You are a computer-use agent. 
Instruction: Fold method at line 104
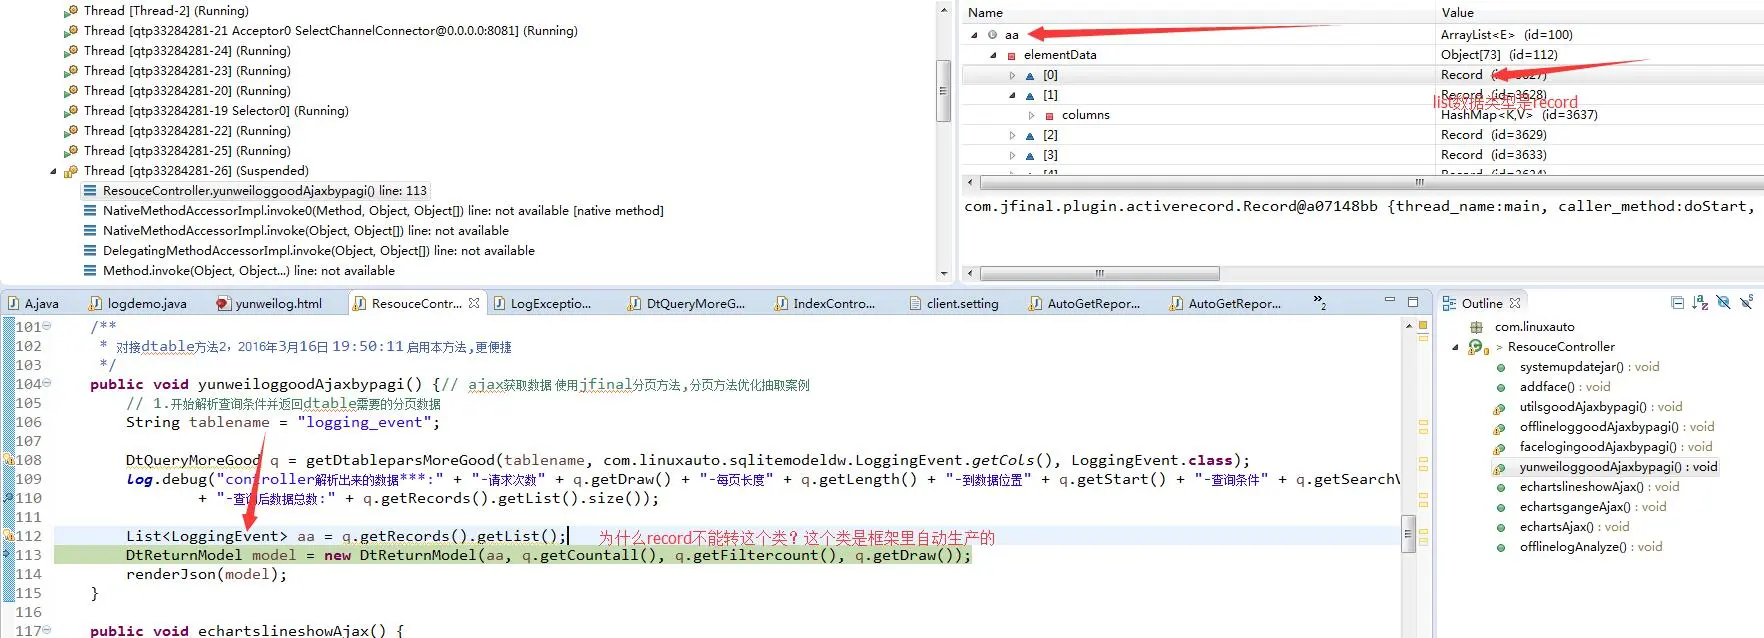(x=47, y=383)
